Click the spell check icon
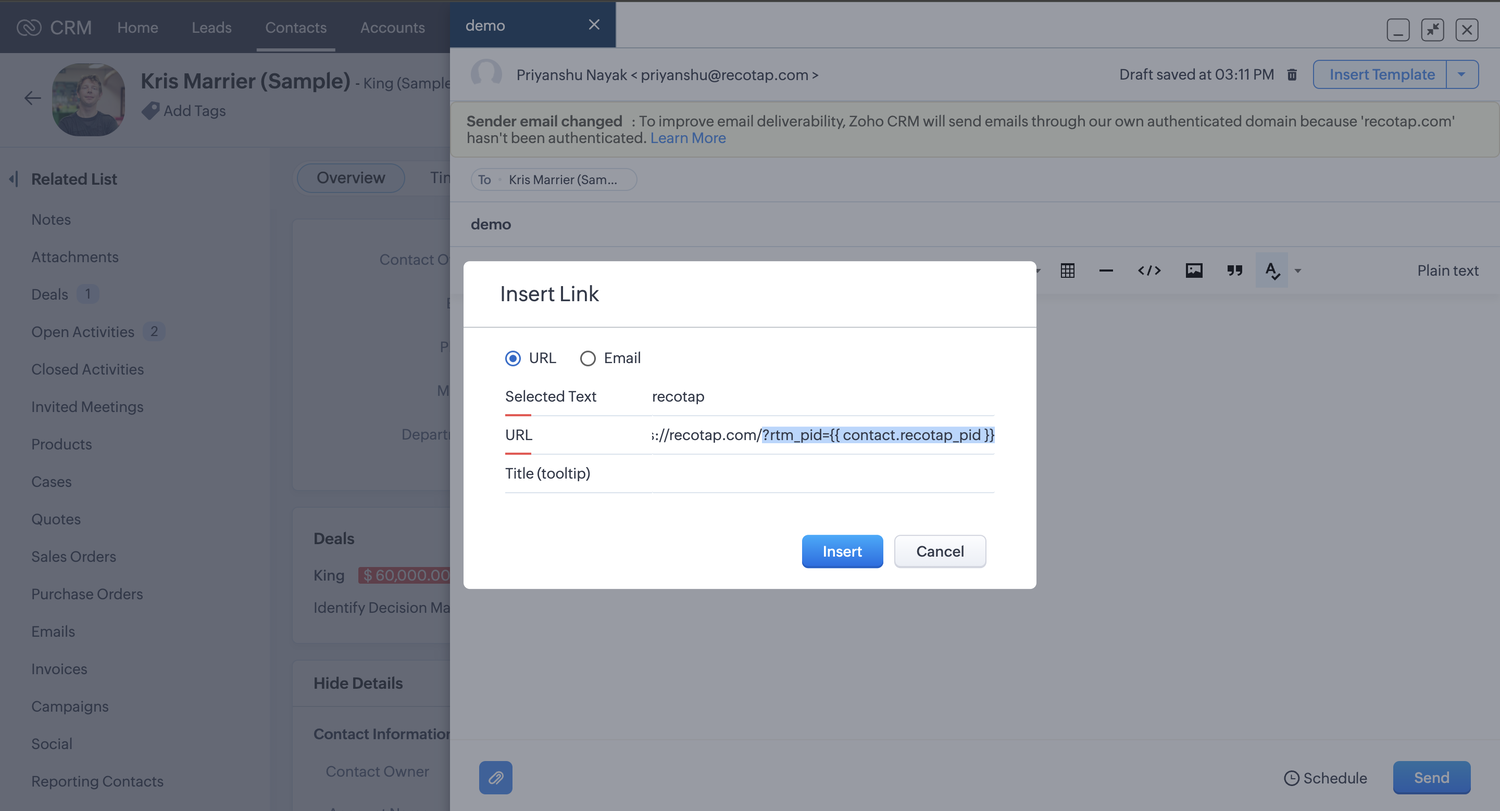 pos(1272,270)
